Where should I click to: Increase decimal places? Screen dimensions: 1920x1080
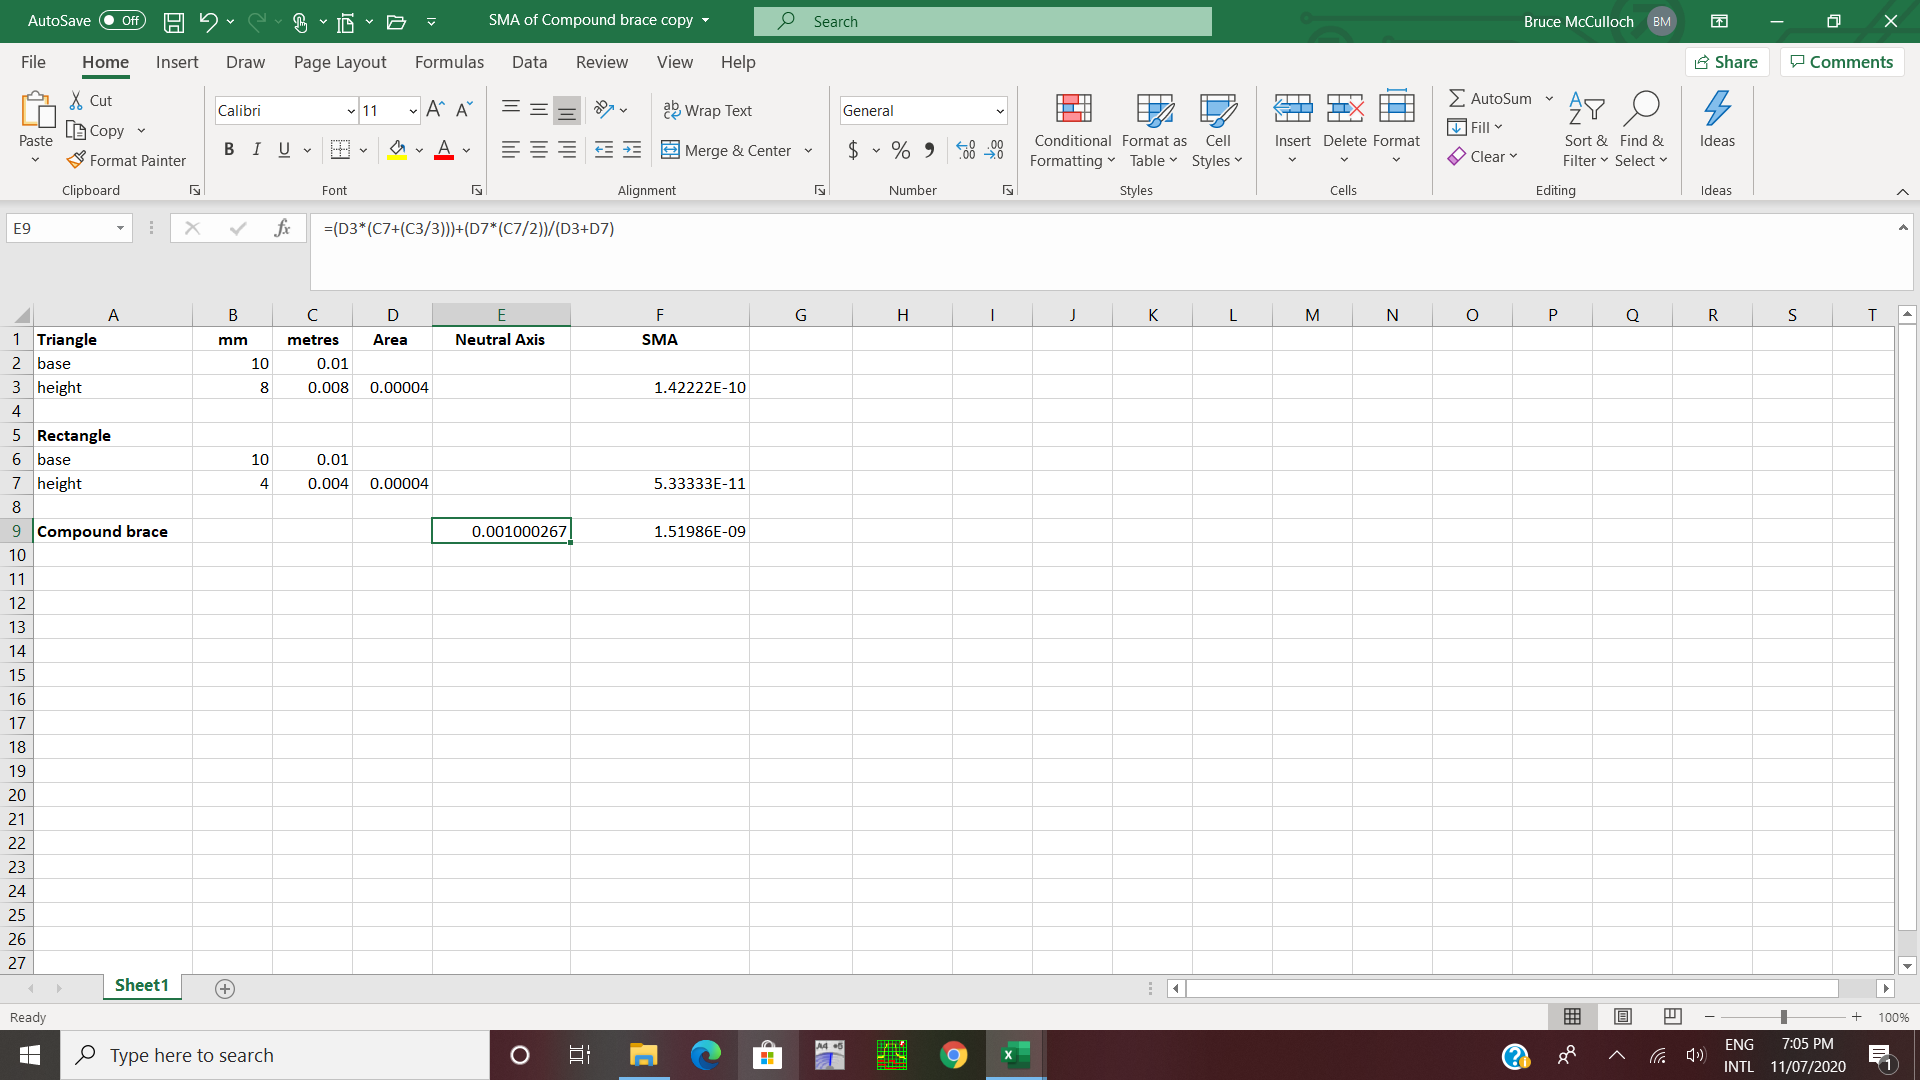tap(966, 150)
